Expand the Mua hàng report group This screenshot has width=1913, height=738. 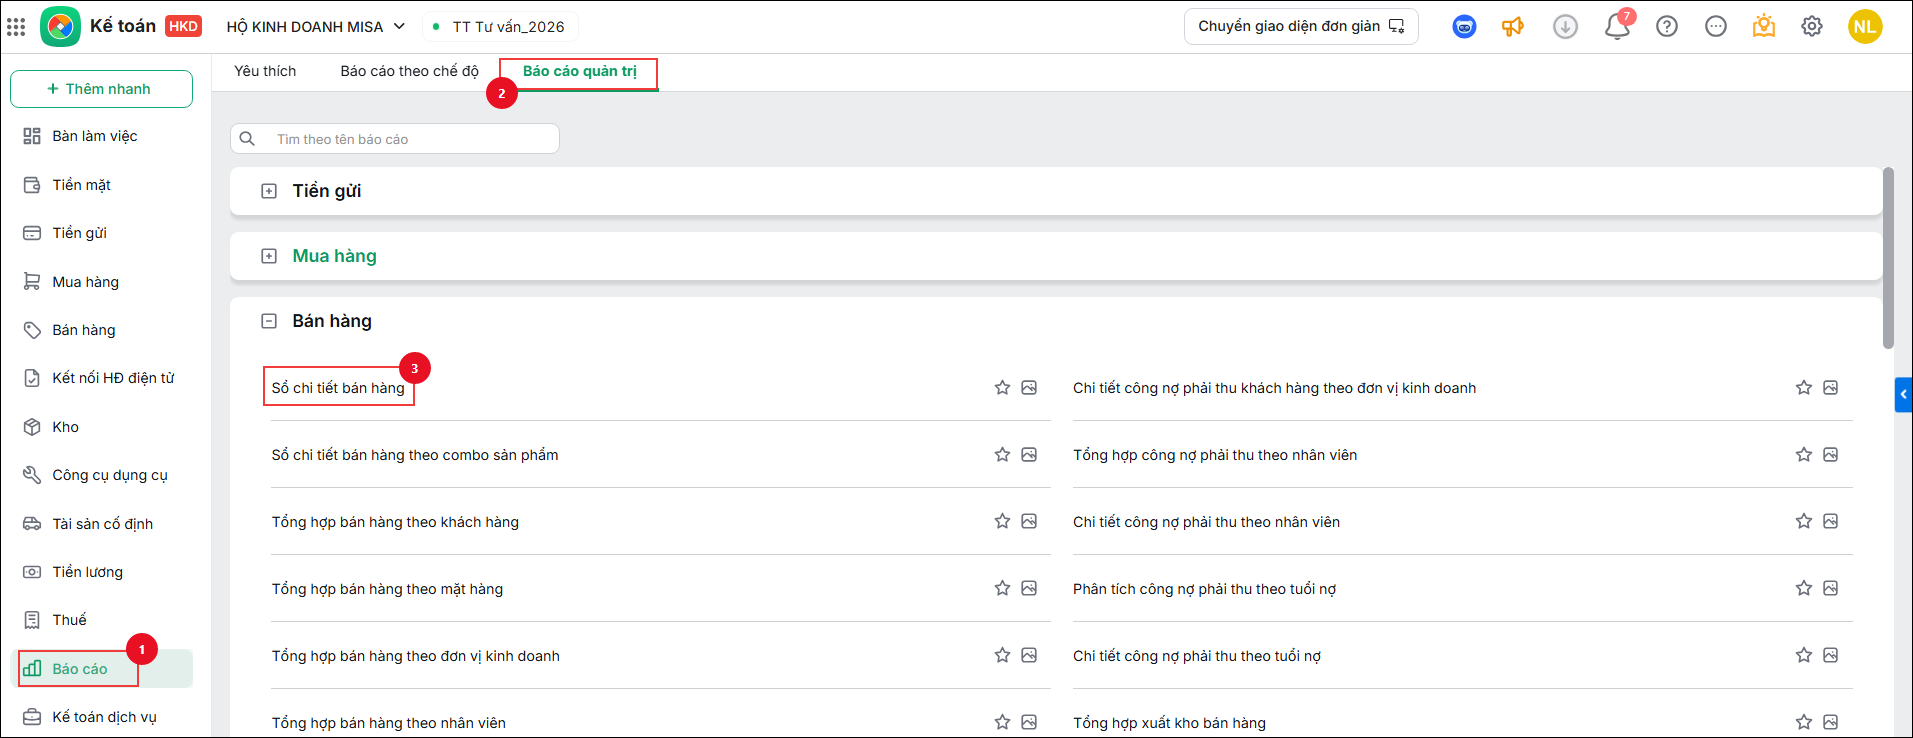269,256
